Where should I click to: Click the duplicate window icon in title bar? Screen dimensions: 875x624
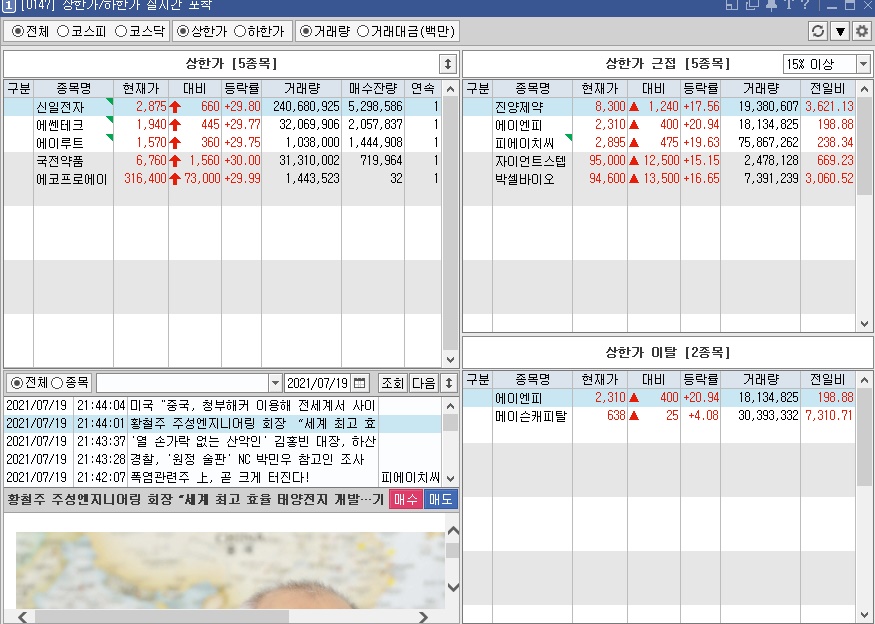(752, 4)
